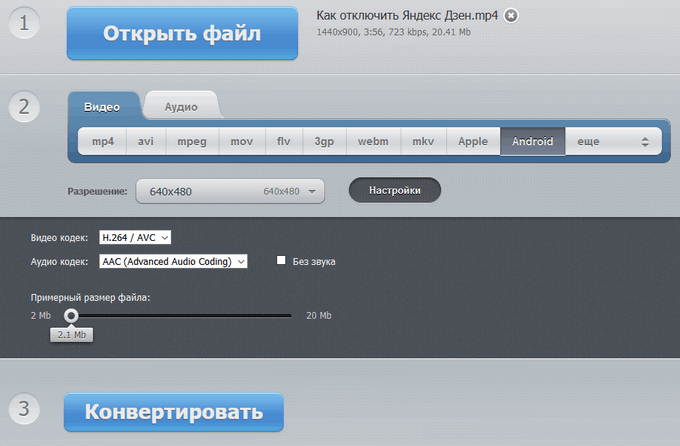Click the Конвертировать button
Viewport: 680px width, 446px height.
click(174, 412)
